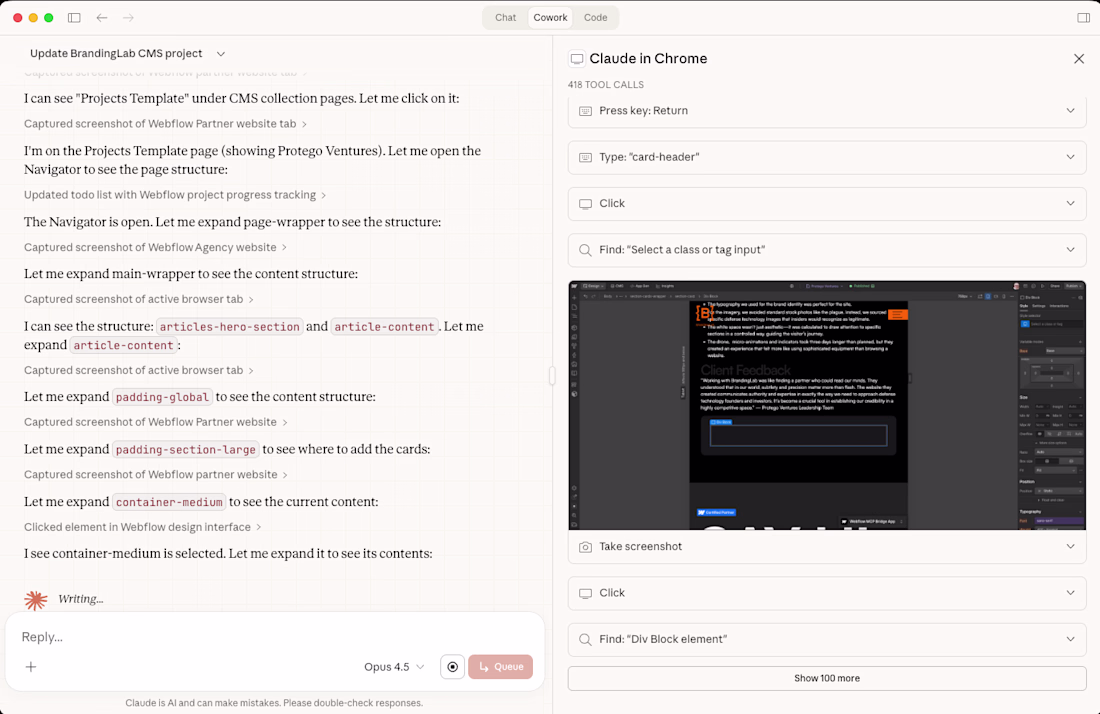Open Clicked element in Webflow design interface link
The image size is (1100, 714).
click(142, 527)
